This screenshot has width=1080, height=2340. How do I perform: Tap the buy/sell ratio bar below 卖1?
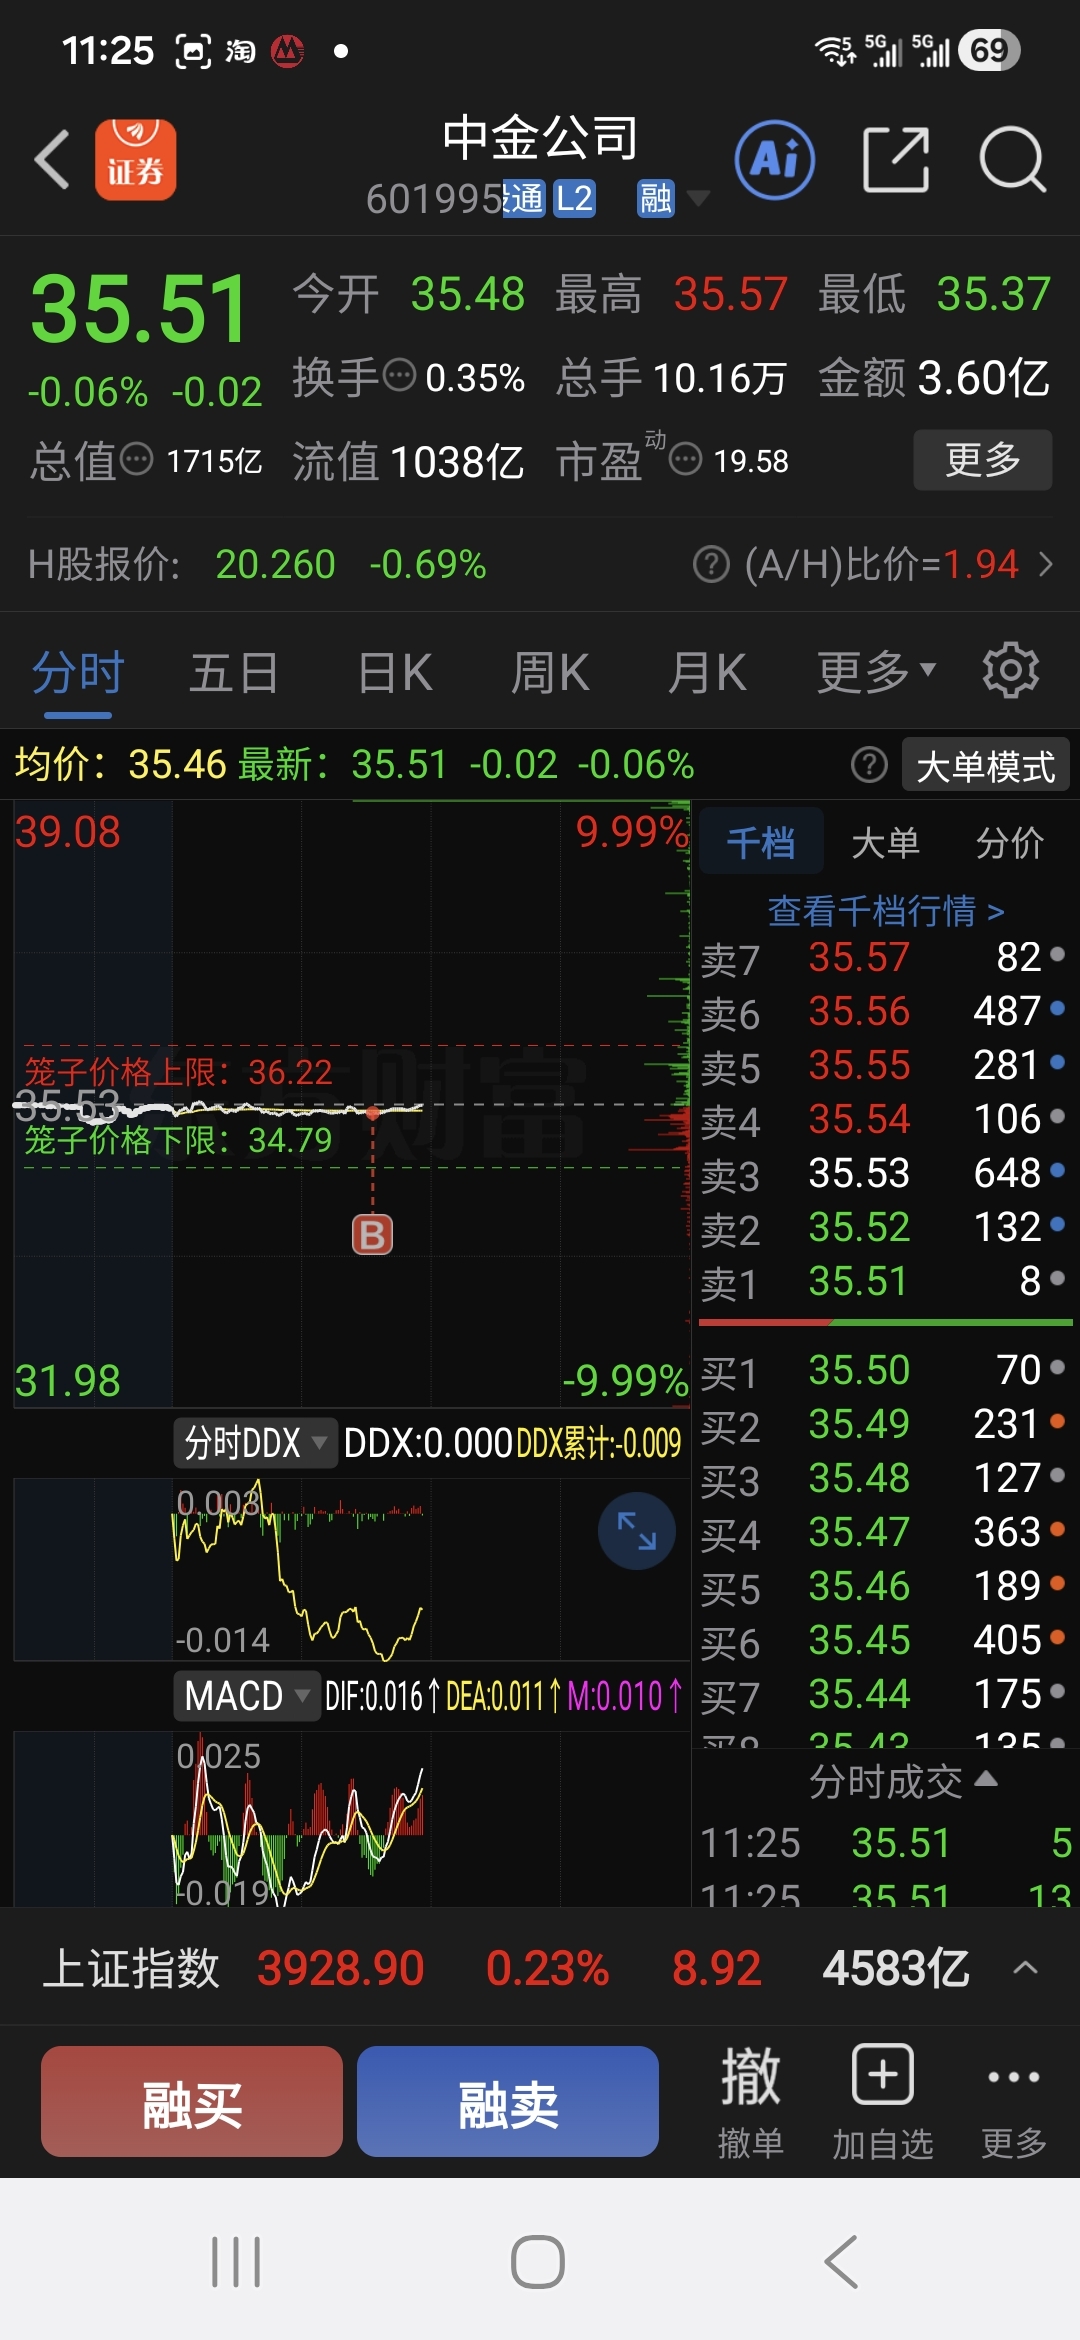(x=886, y=1322)
